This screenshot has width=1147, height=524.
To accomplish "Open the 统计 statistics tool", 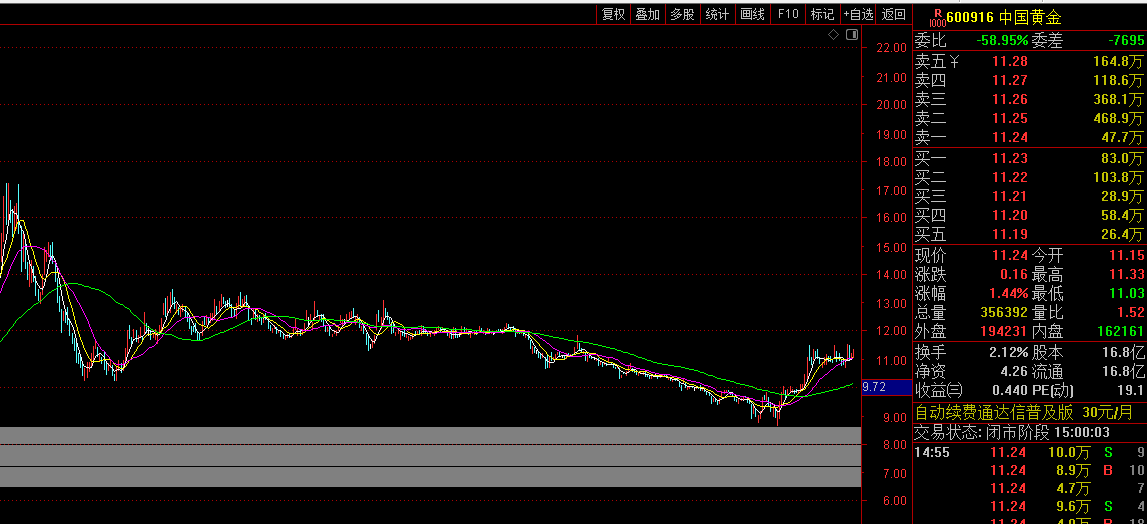I will (717, 14).
